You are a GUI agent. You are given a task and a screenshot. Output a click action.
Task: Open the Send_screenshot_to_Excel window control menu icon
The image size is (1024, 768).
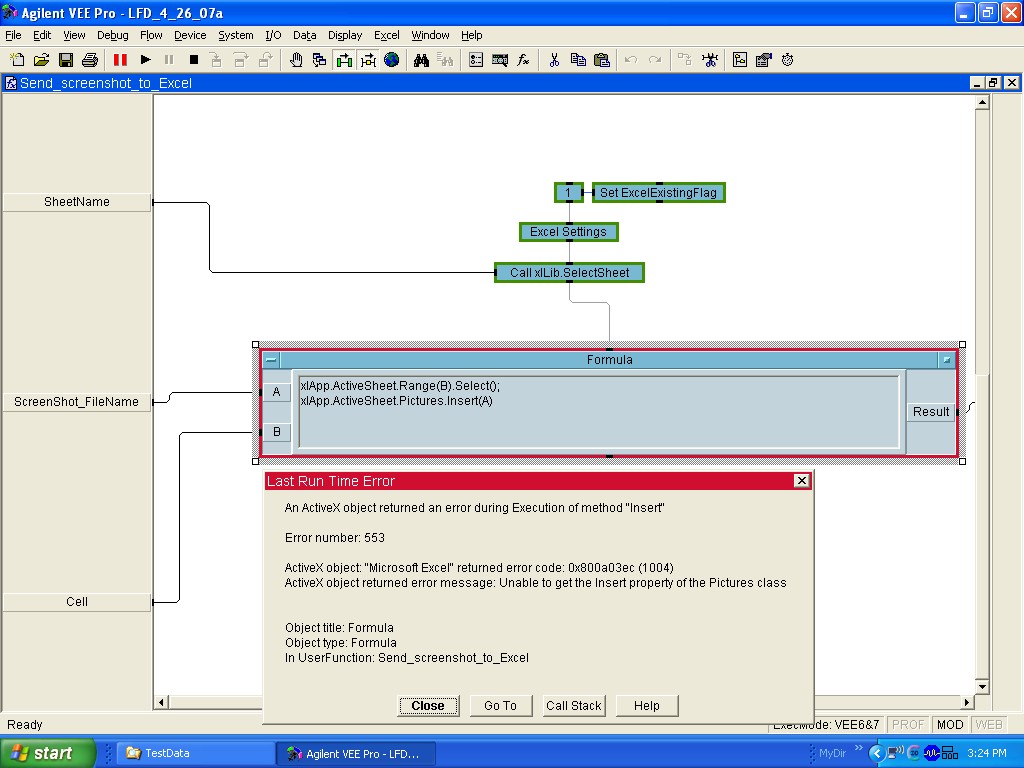11,83
